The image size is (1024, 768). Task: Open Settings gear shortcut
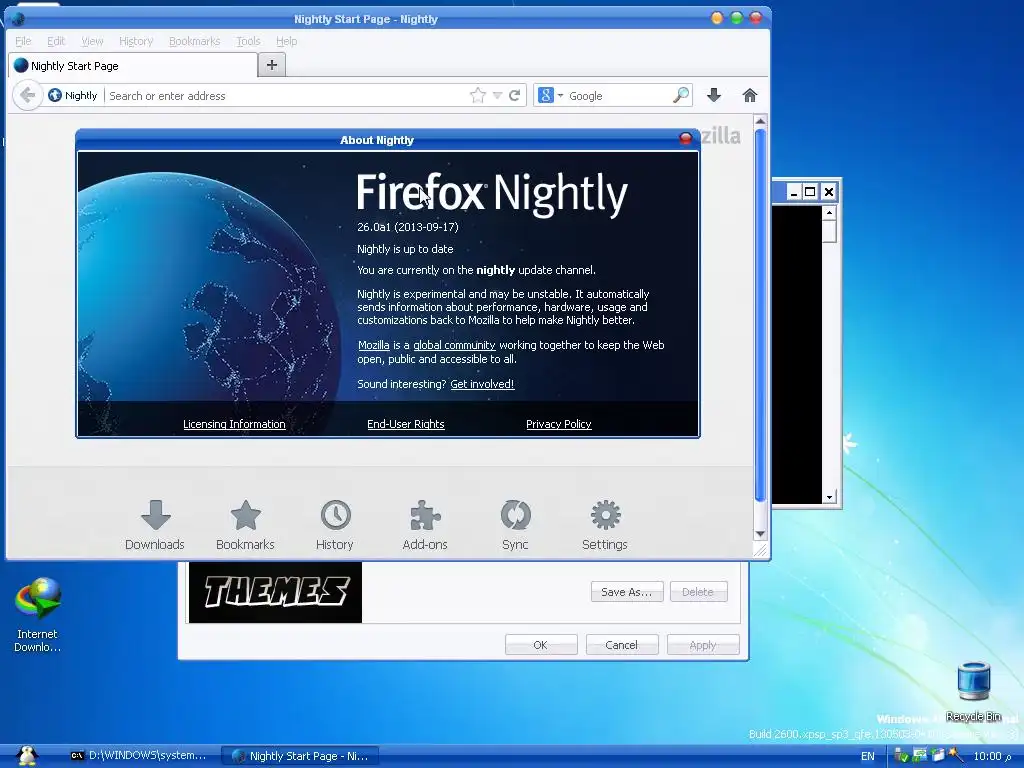[x=605, y=526]
